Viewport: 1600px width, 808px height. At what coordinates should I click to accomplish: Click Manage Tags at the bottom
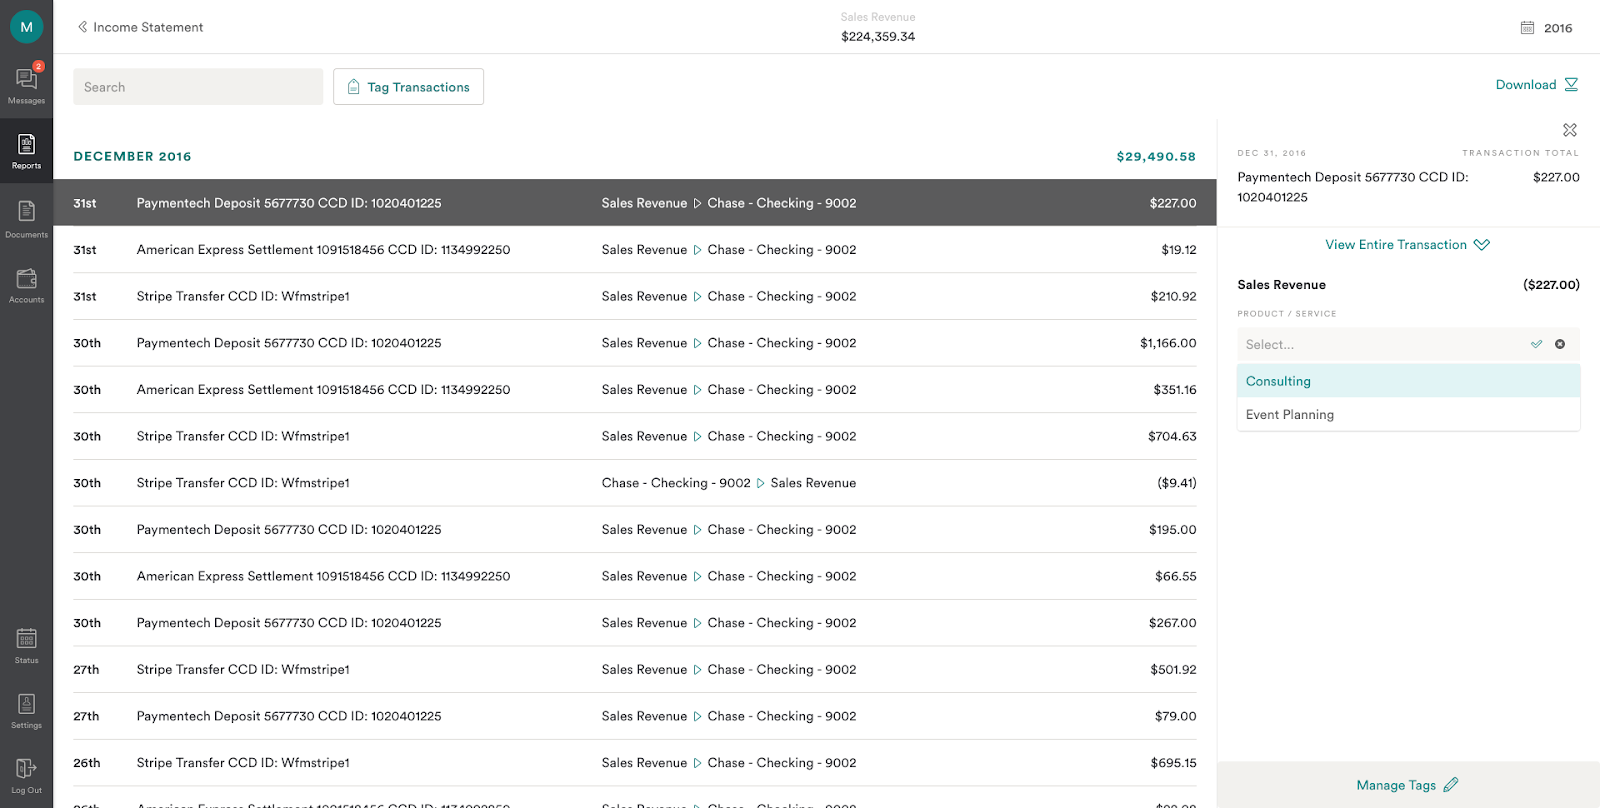1407,785
